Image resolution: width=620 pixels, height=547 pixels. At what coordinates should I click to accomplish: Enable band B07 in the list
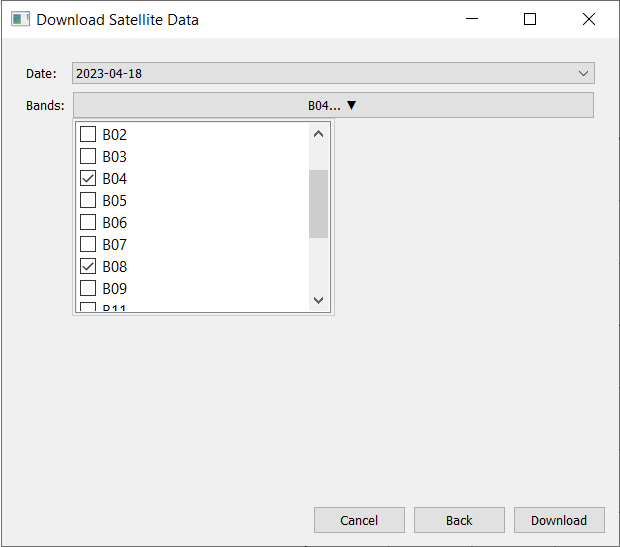coord(88,244)
